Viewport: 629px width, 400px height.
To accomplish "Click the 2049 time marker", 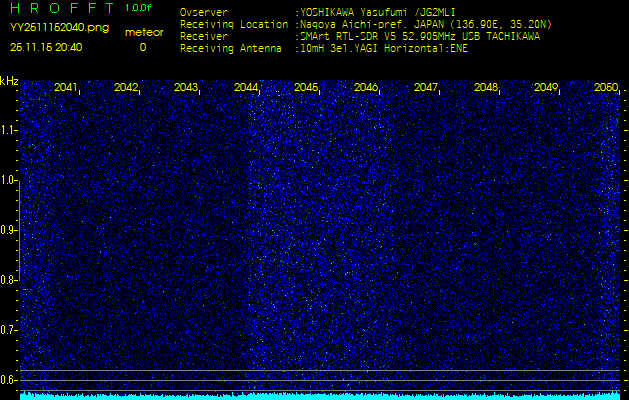I will click(x=546, y=87).
